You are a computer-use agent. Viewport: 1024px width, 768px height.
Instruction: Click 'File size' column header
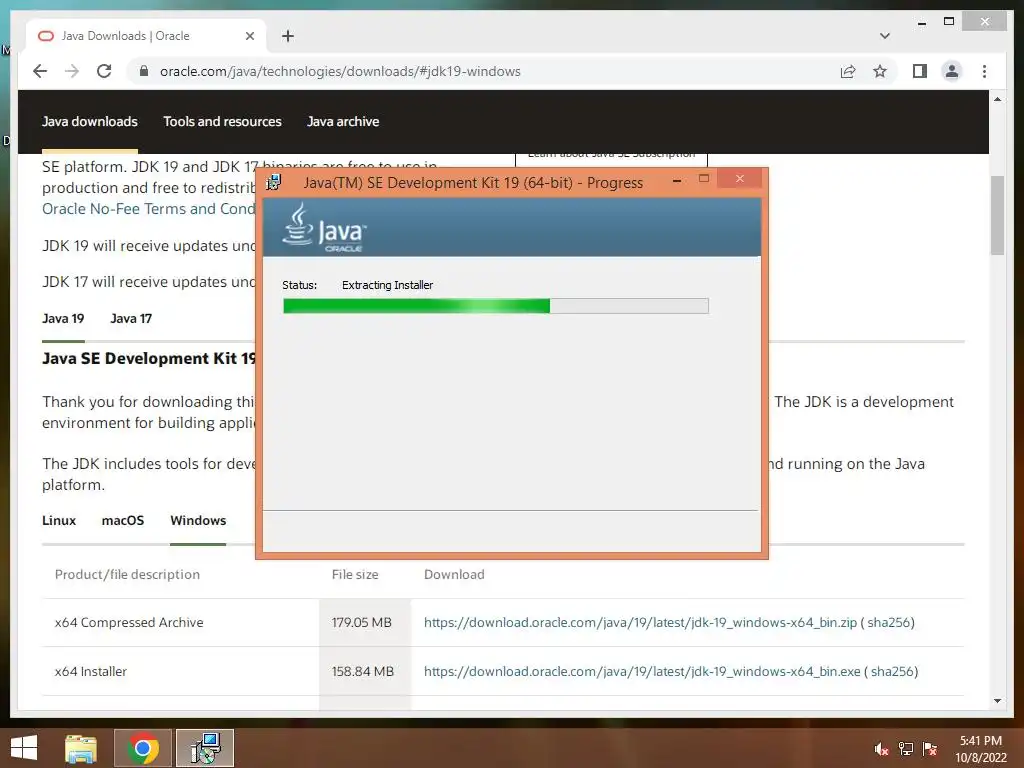[355, 575]
